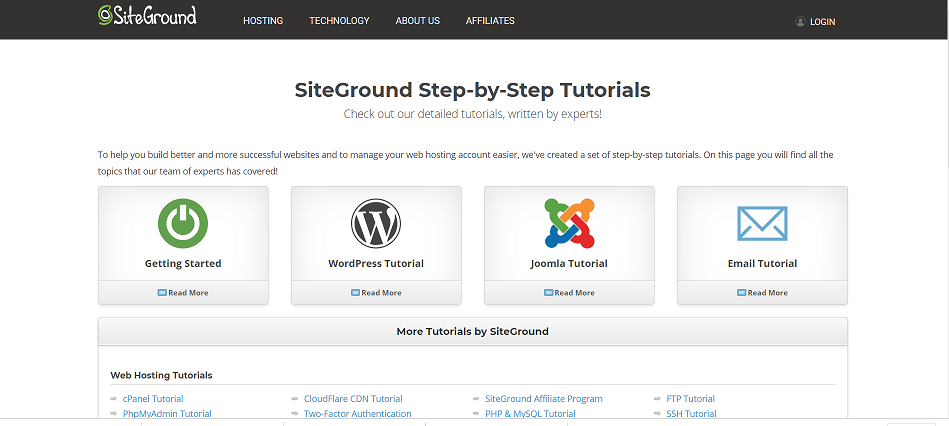This screenshot has height=426, width=949.
Task: Open the Email Tutorial title link
Action: pos(762,263)
